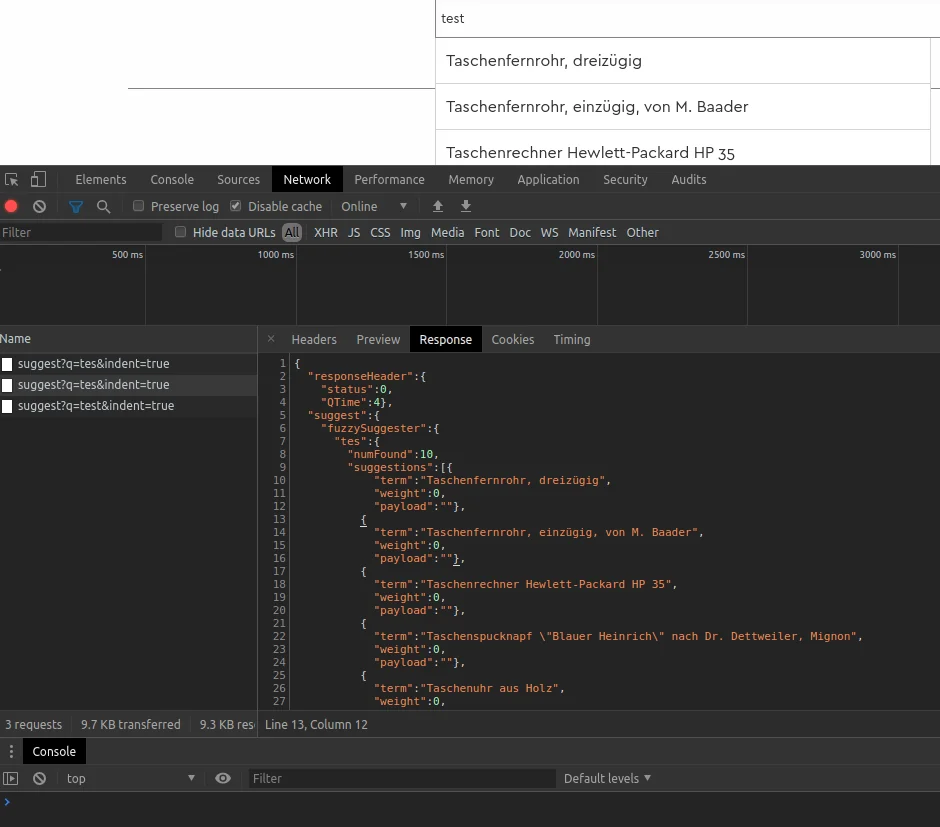
Task: Click the 2500 ms timeline marker
Action: point(726,255)
